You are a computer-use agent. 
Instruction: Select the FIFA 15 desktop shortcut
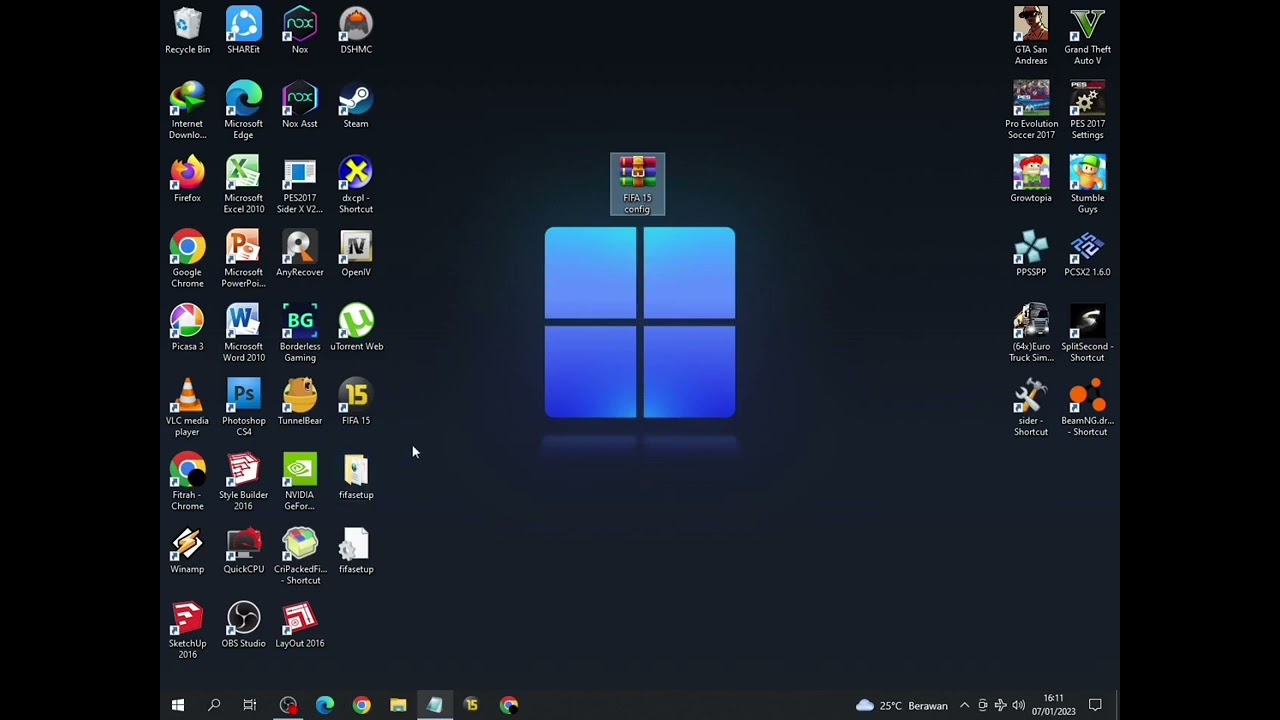click(356, 402)
